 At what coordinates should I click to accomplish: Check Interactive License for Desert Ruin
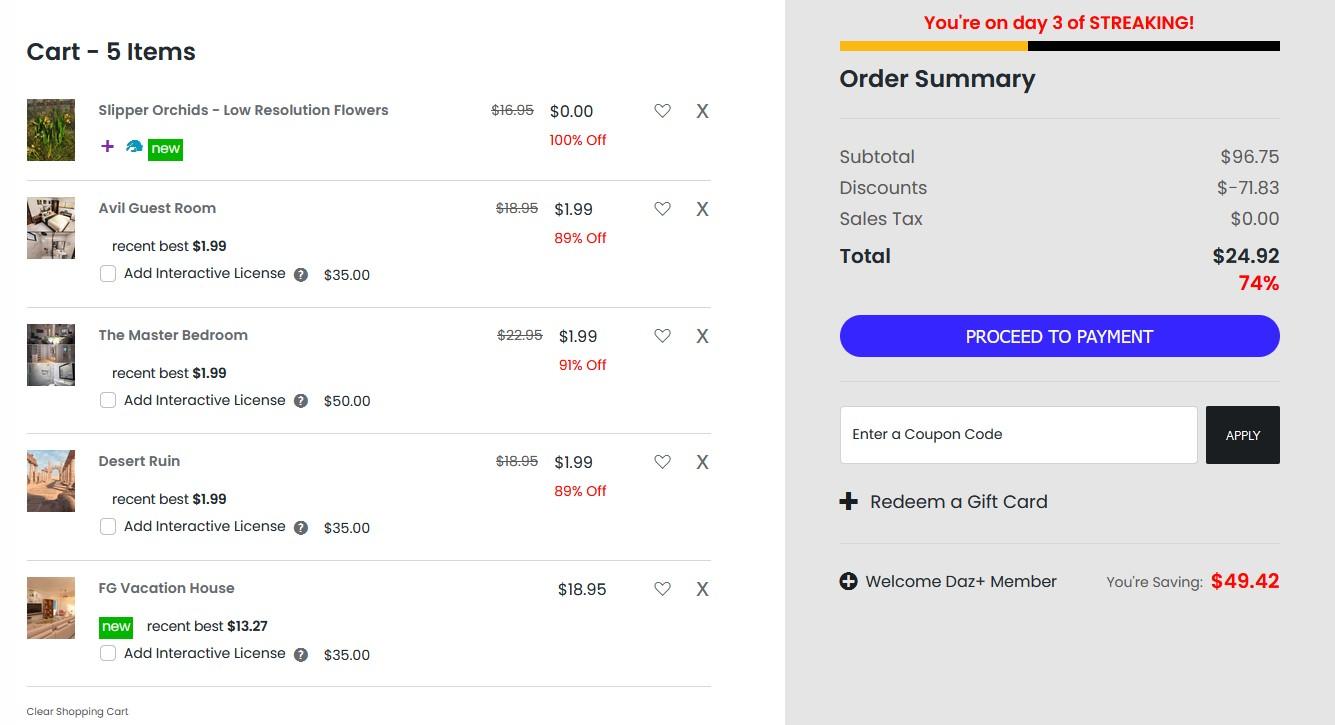[108, 527]
